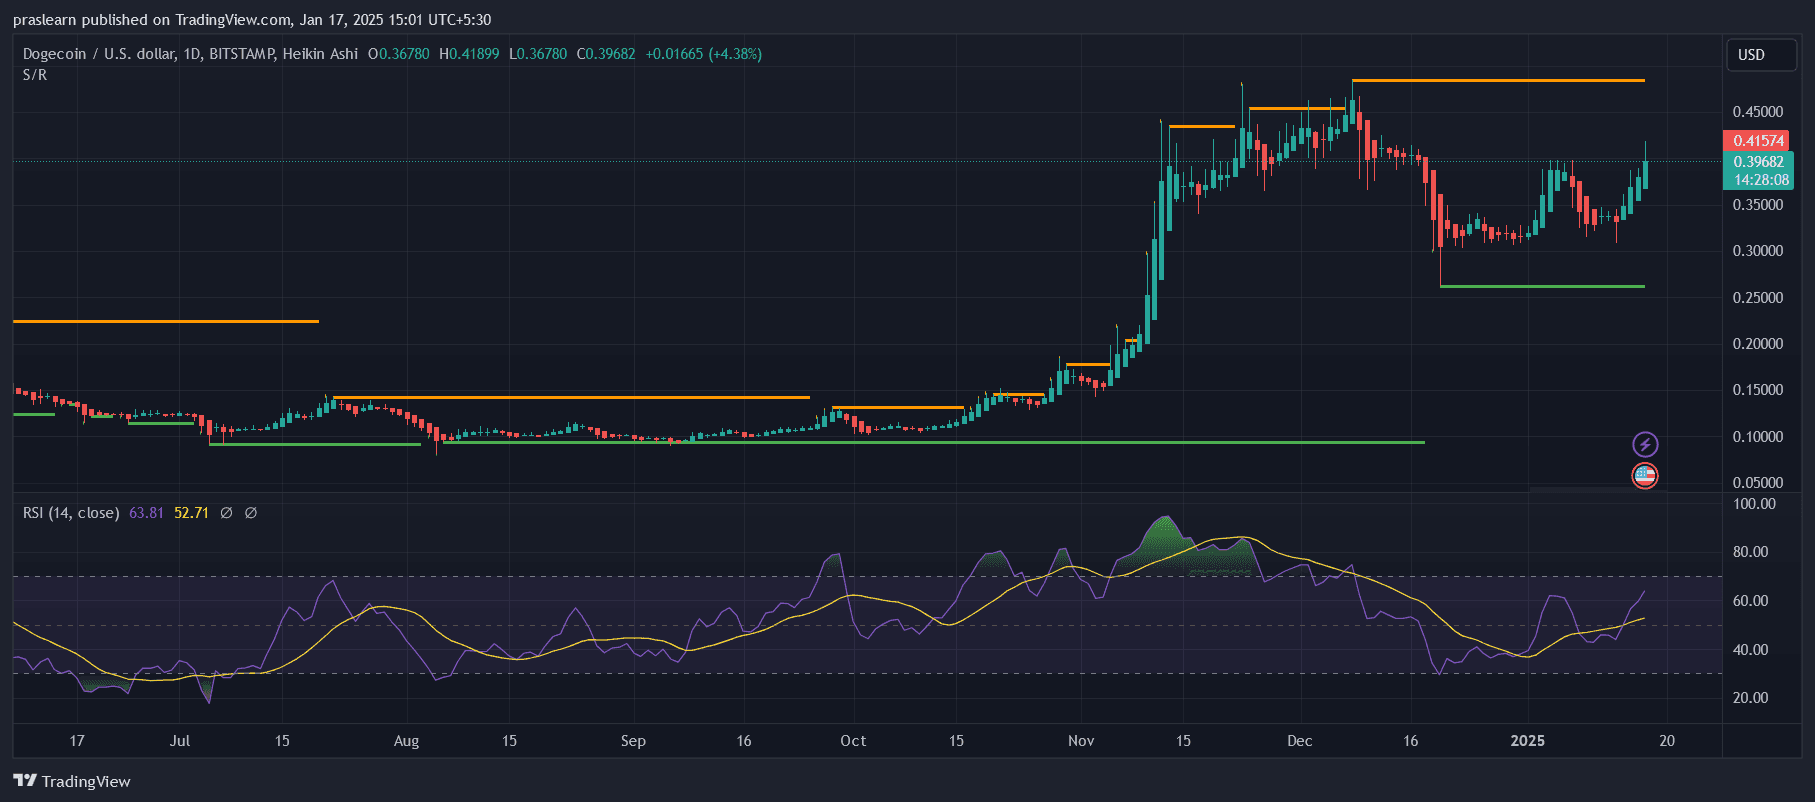Select the RSI (14, close) indicator title
1815x802 pixels.
(71, 513)
